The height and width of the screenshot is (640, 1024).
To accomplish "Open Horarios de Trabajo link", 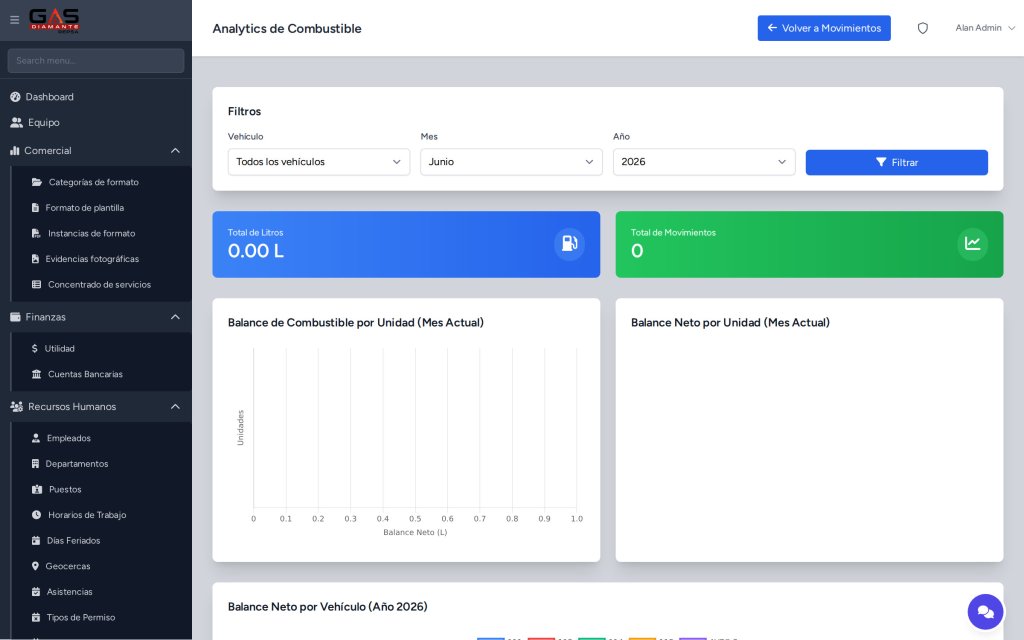I will (87, 515).
